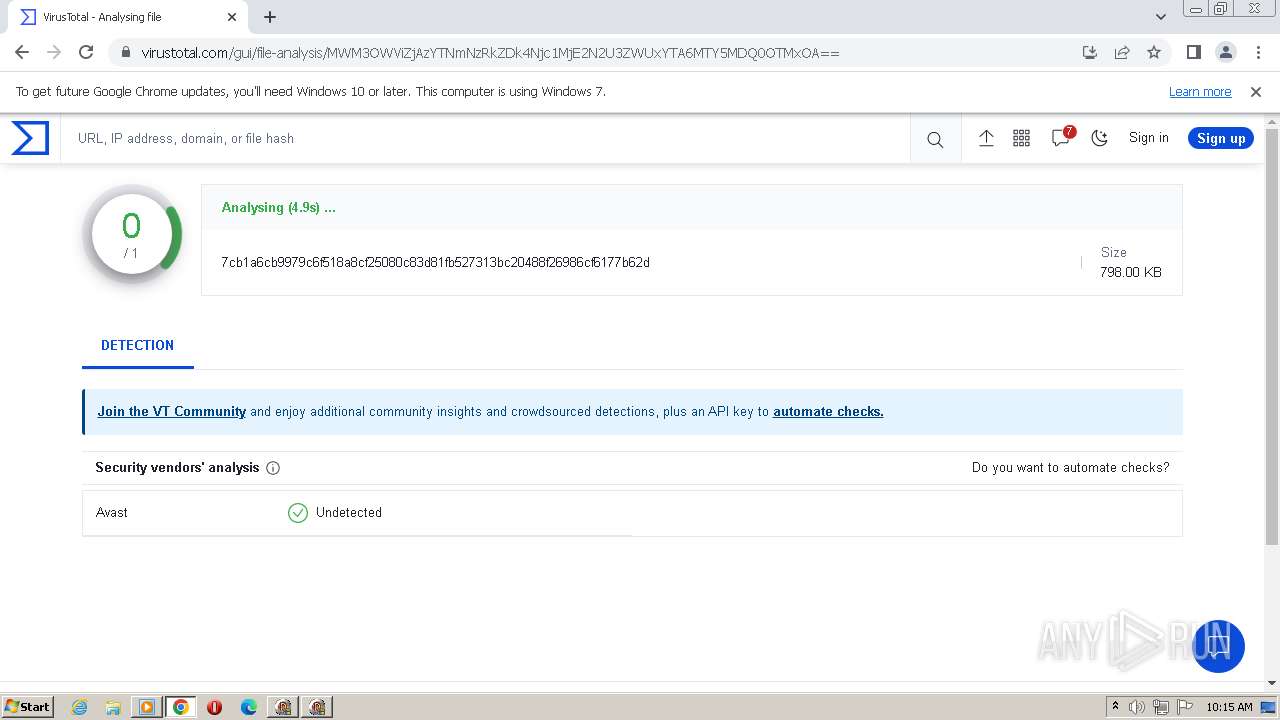Click the share page icon
Image resolution: width=1280 pixels, height=720 pixels.
[1122, 52]
